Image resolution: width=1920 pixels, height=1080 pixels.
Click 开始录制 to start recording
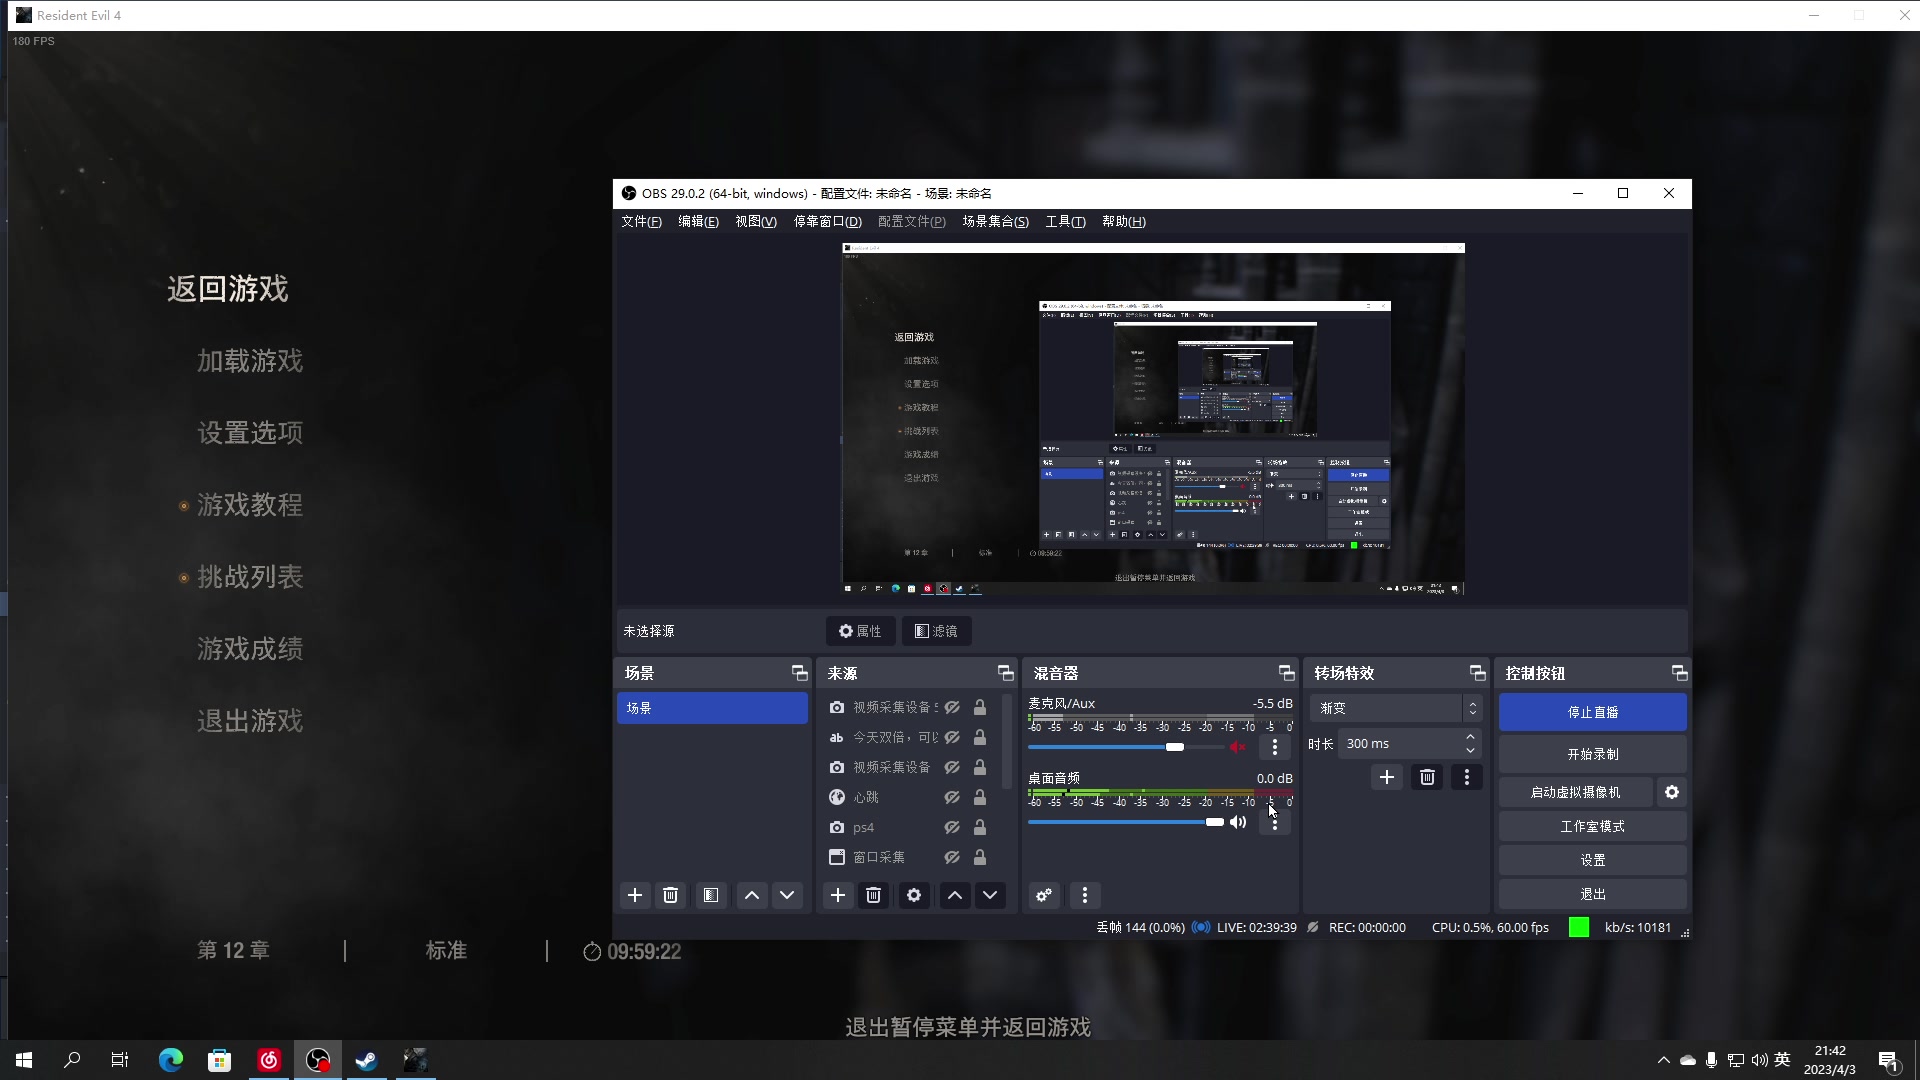1593,754
